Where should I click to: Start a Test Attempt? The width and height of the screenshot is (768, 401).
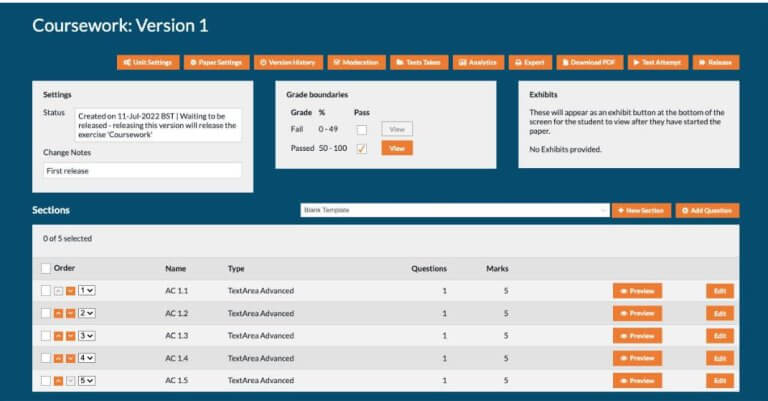(x=657, y=62)
